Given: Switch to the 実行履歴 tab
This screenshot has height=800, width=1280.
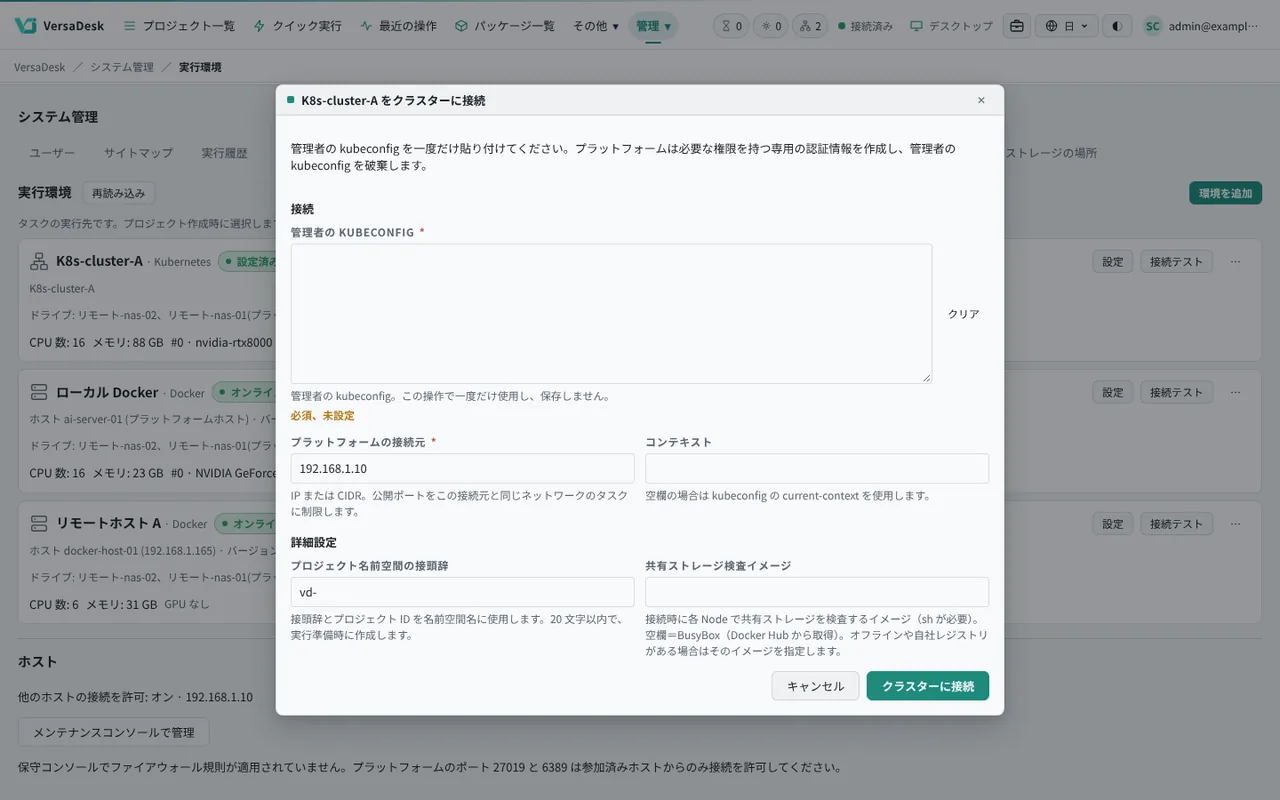Looking at the screenshot, I should pyautogui.click(x=224, y=153).
